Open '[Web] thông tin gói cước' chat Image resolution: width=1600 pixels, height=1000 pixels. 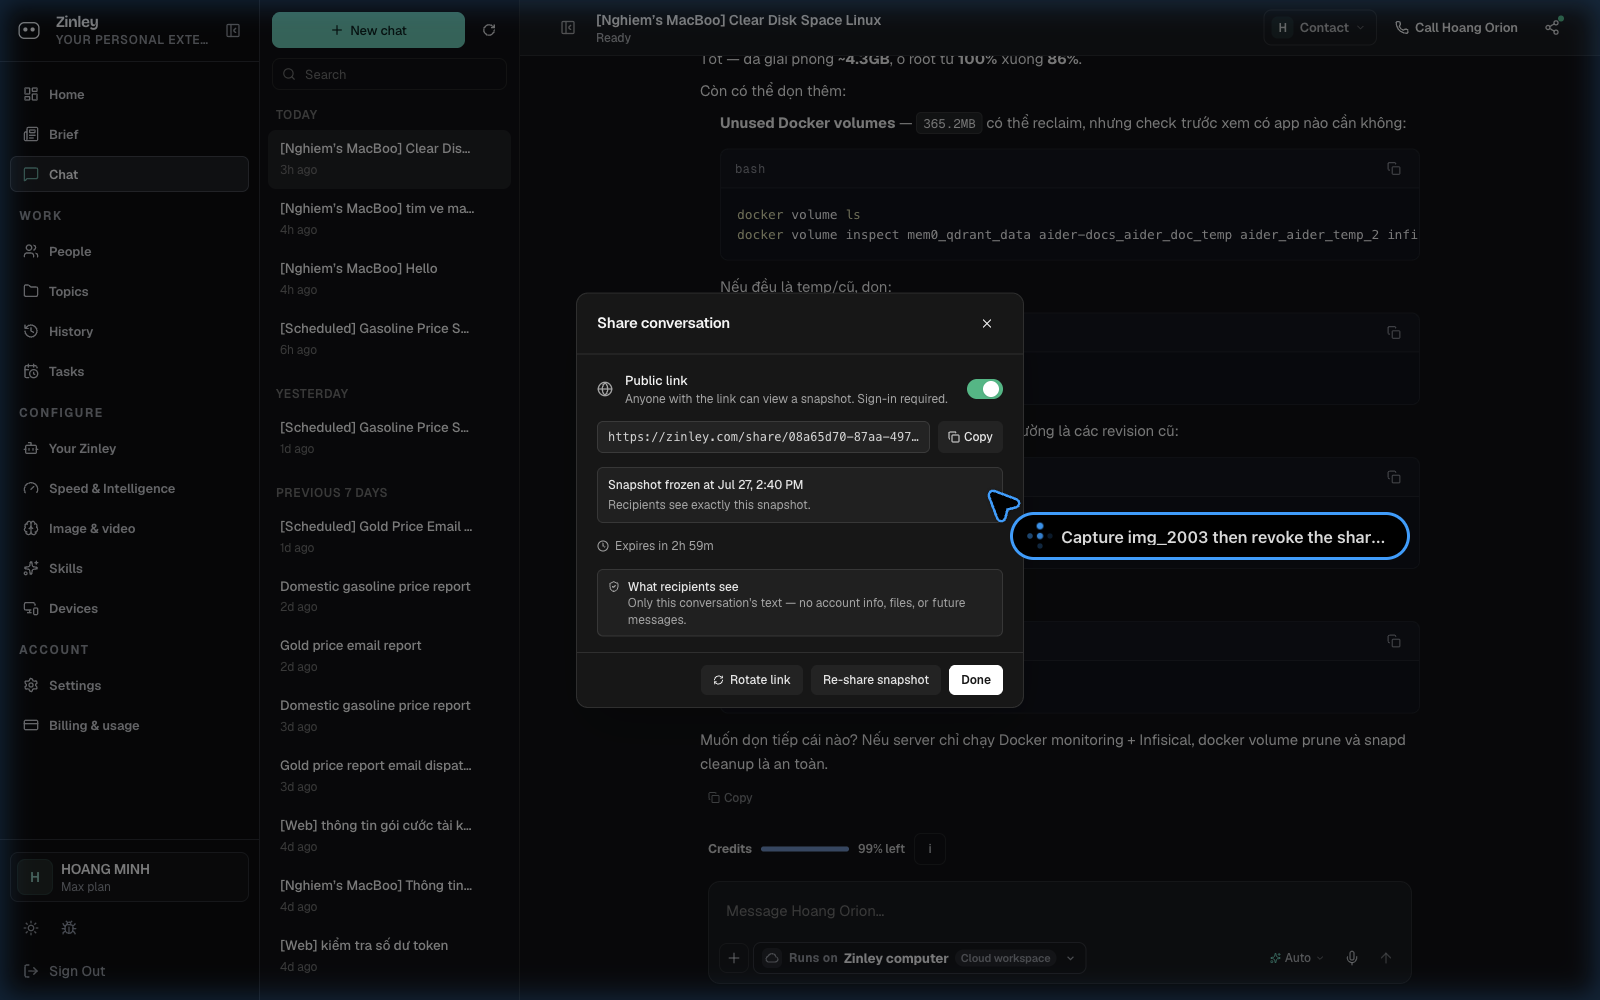(389, 835)
